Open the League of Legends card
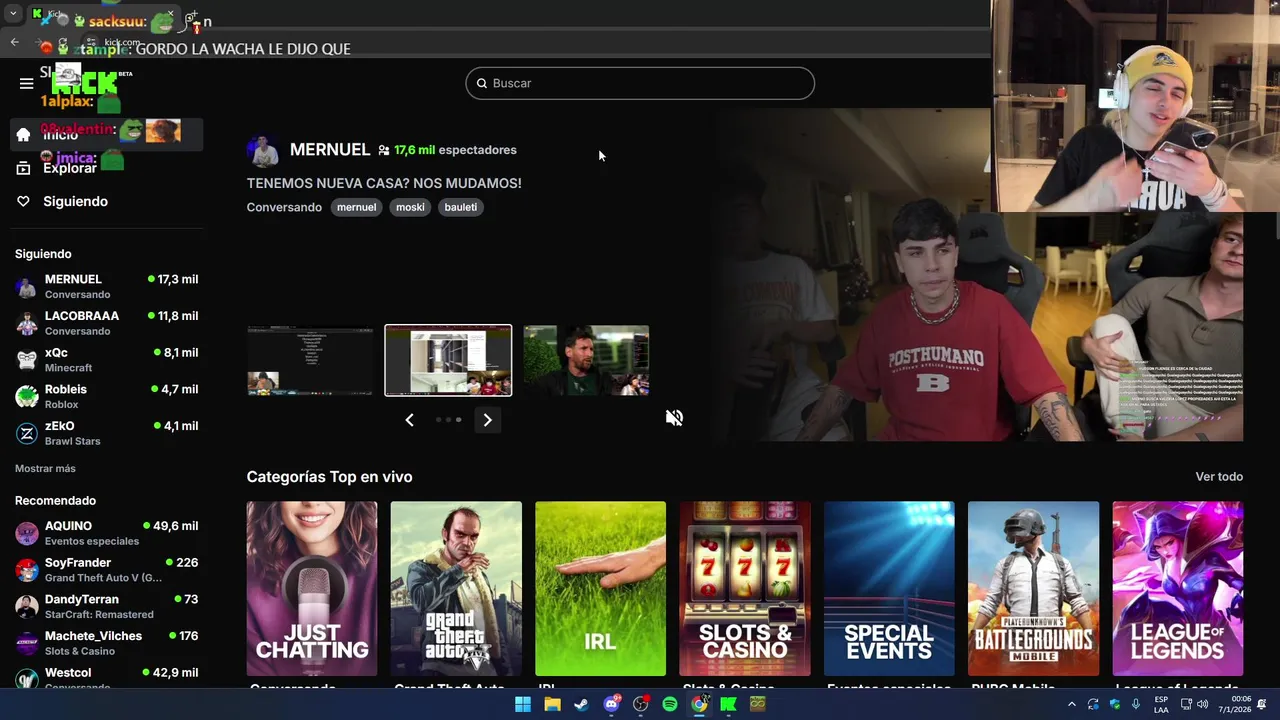The width and height of the screenshot is (1280, 720). click(x=1178, y=588)
